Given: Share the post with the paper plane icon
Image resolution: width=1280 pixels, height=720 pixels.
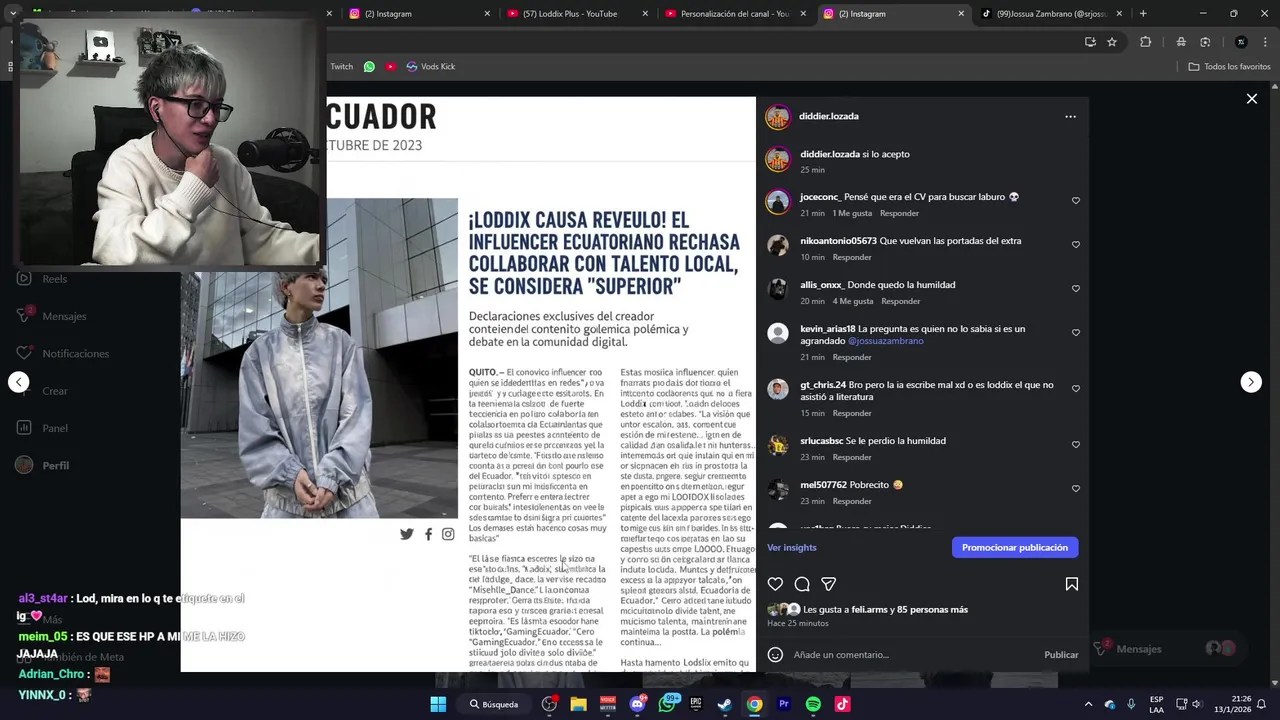Looking at the screenshot, I should point(828,584).
